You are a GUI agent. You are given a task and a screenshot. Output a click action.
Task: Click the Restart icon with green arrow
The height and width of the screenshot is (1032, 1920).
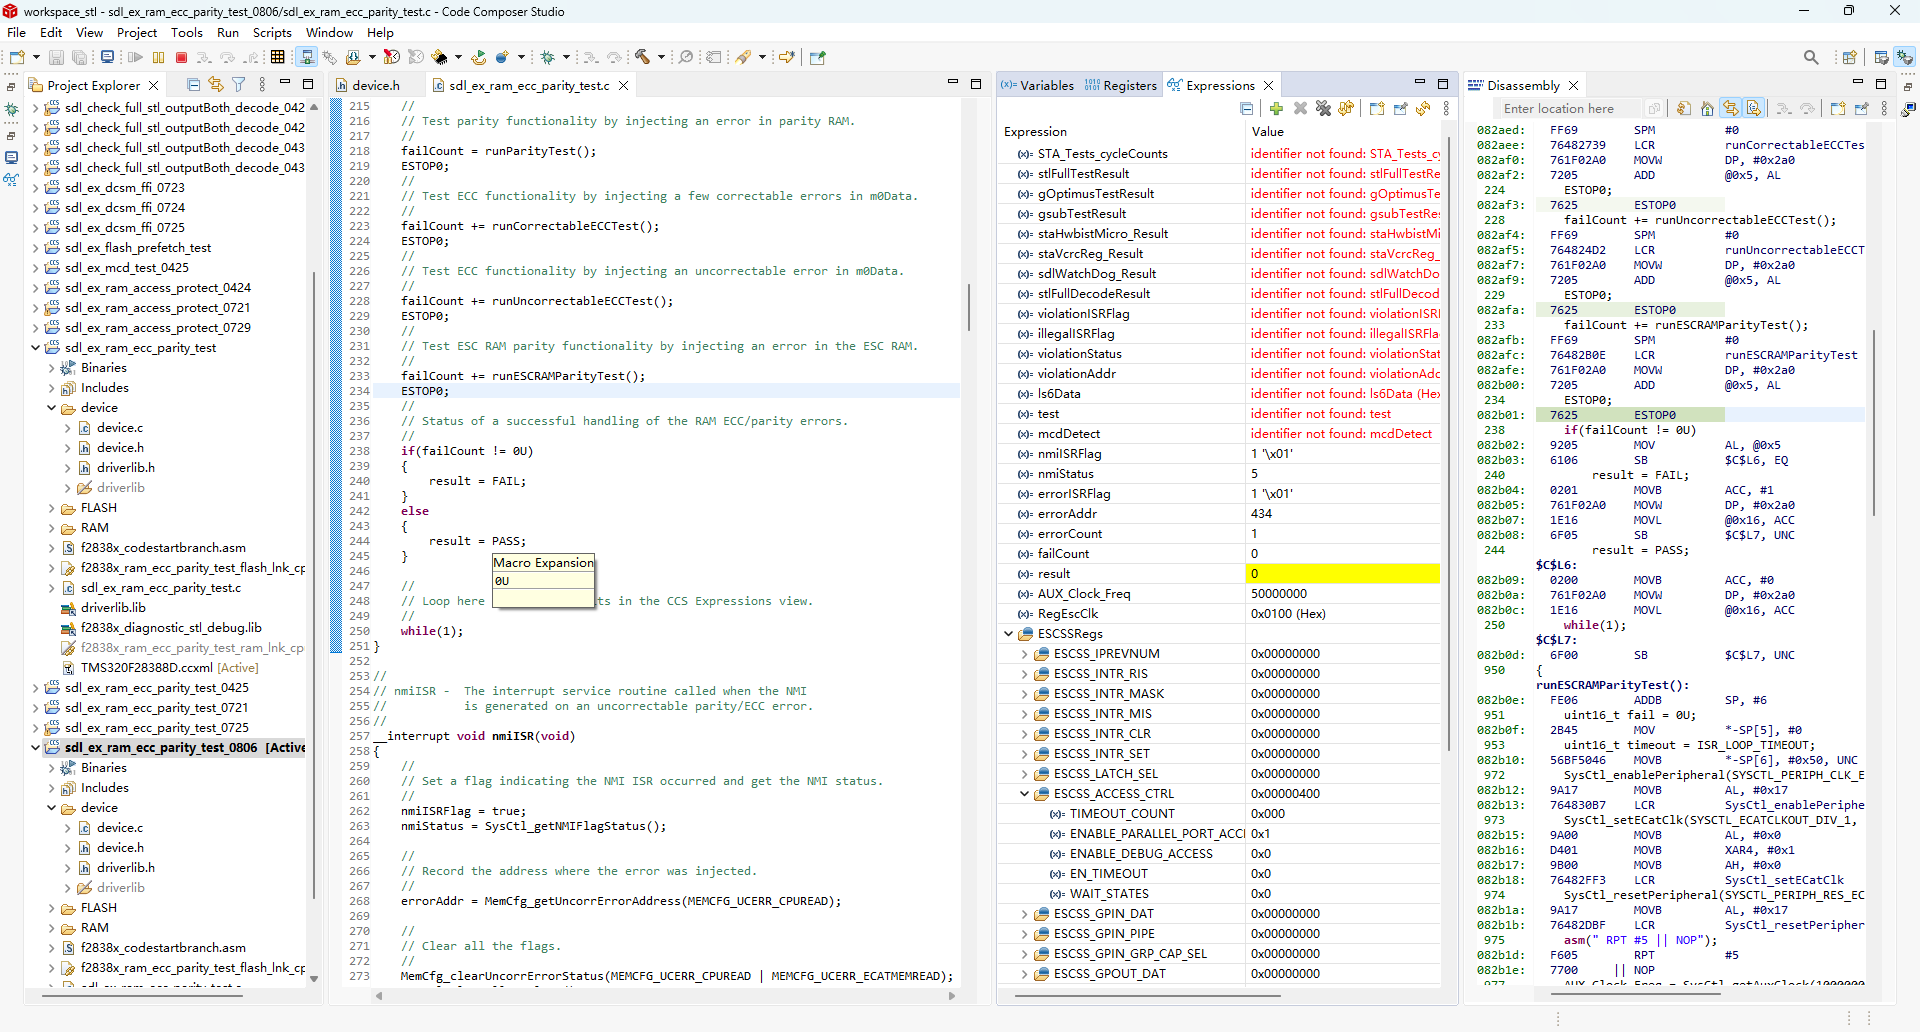point(479,57)
